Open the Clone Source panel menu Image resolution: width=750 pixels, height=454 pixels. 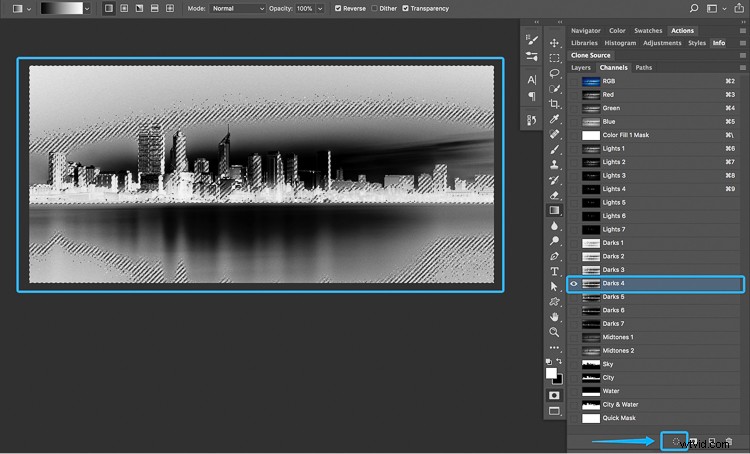tap(742, 55)
